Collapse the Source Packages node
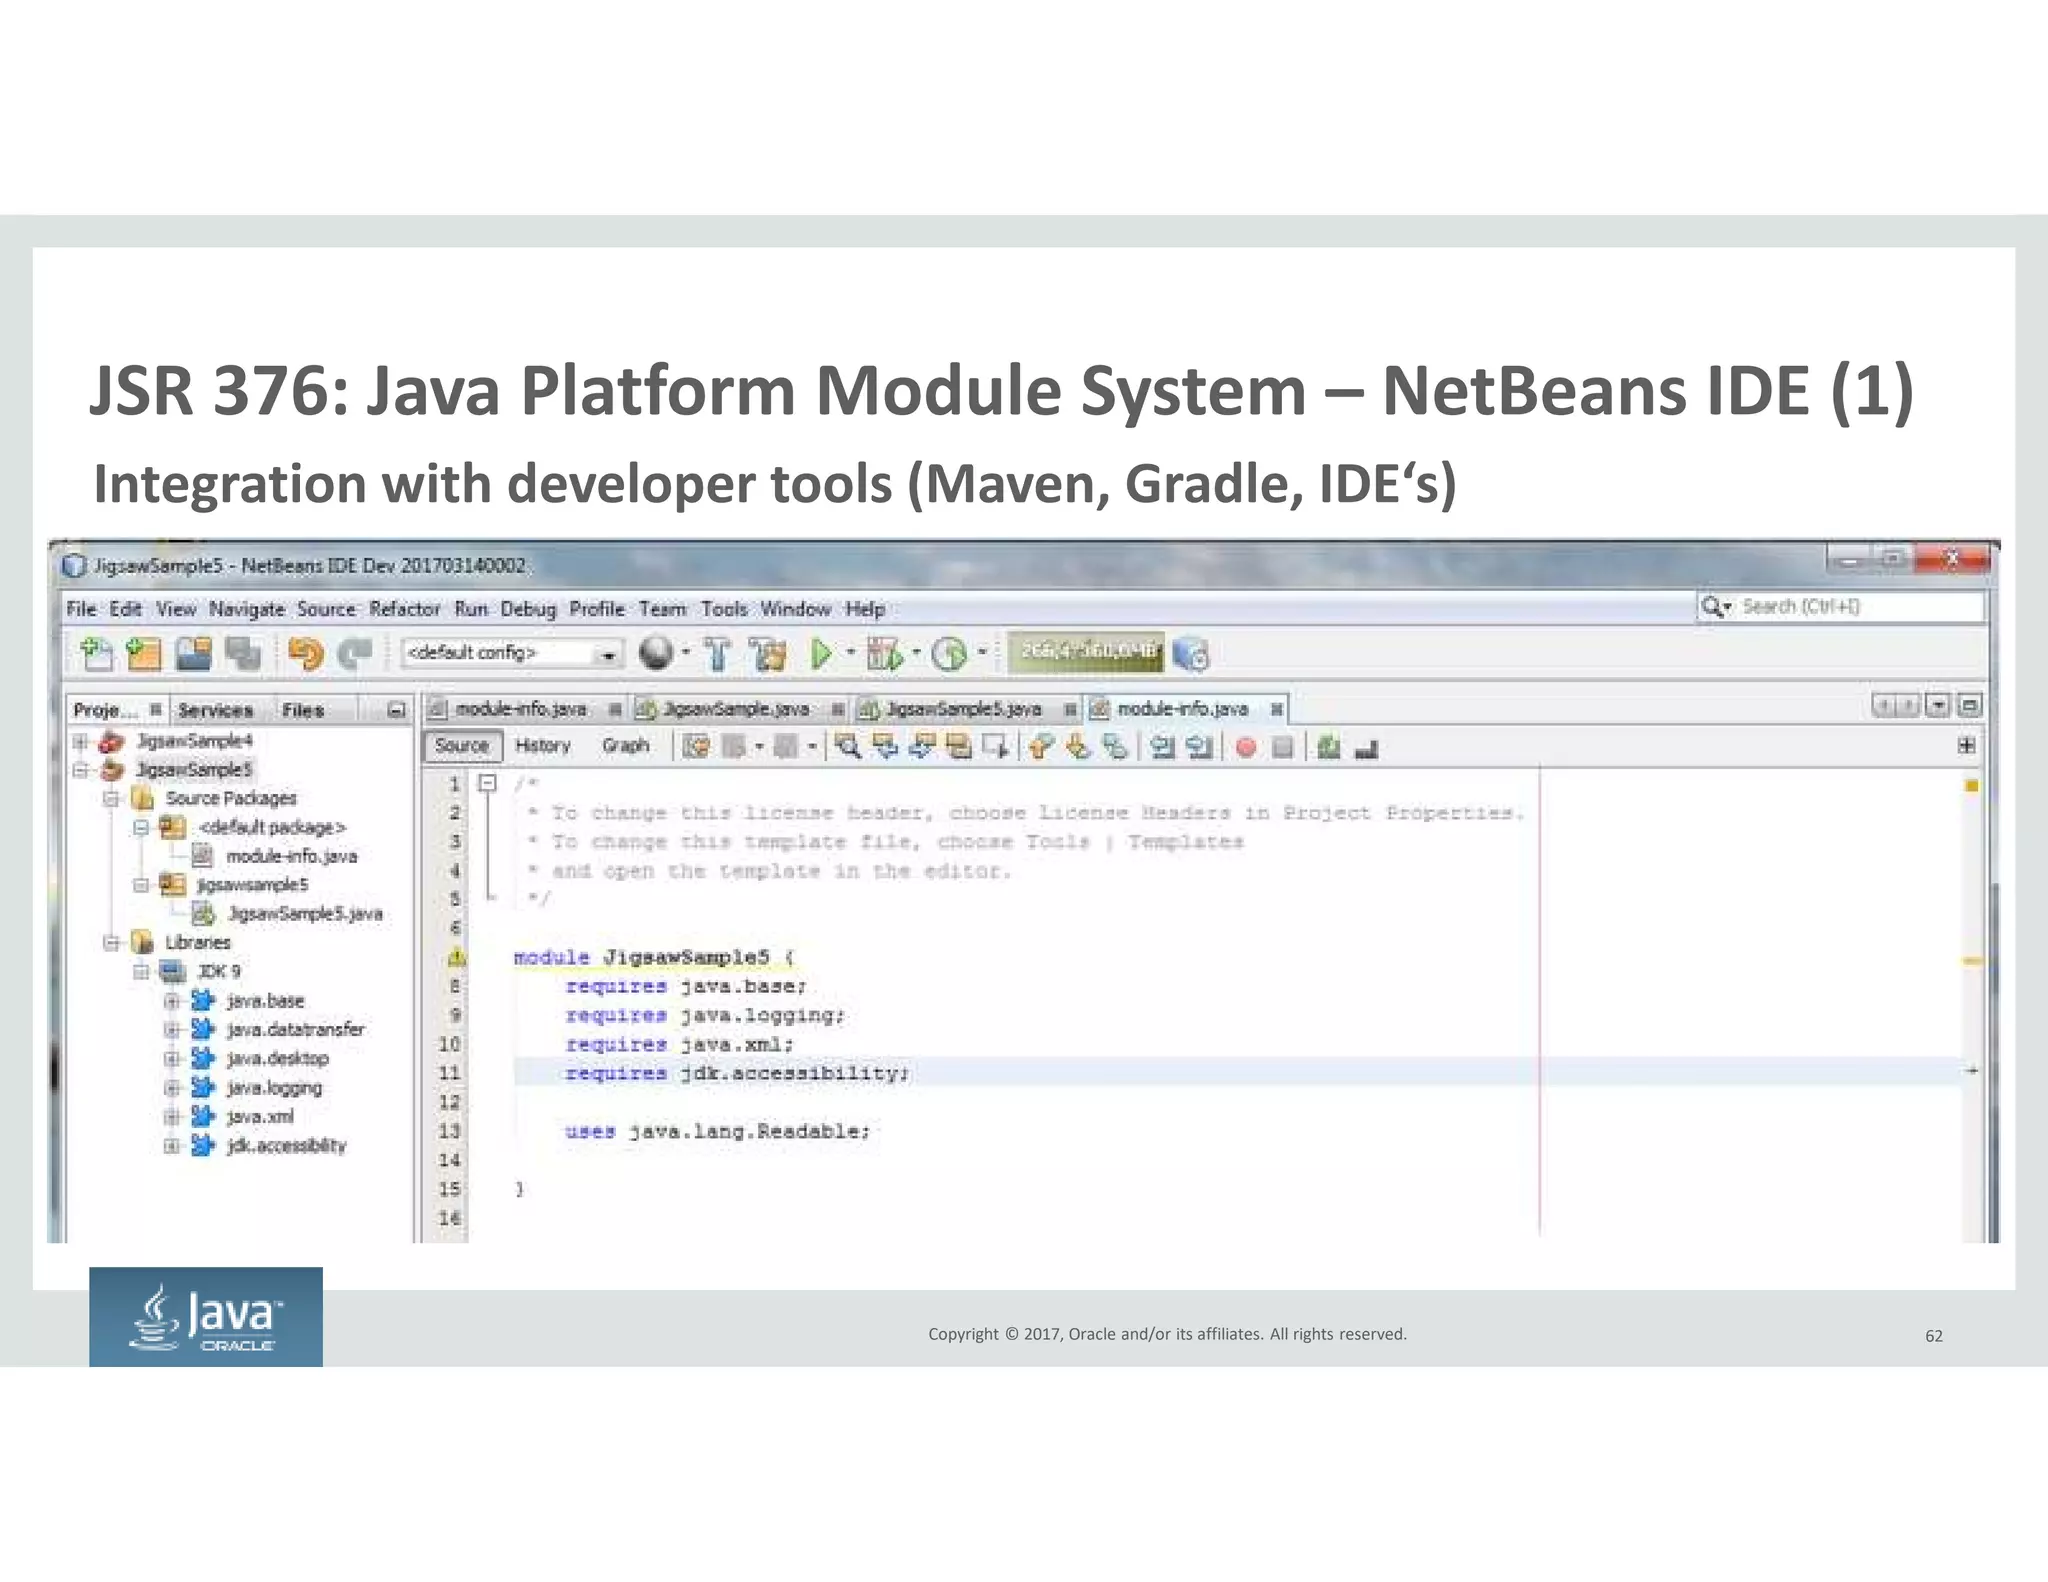This screenshot has width=2048, height=1582. click(x=111, y=799)
